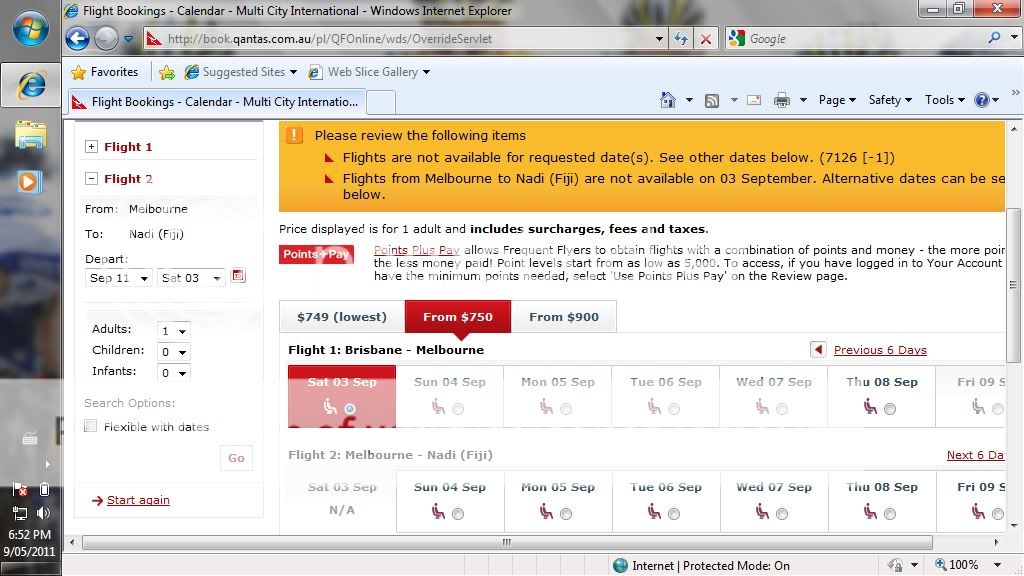Open the Tools menu
The image size is (1024, 576).
coord(944,100)
